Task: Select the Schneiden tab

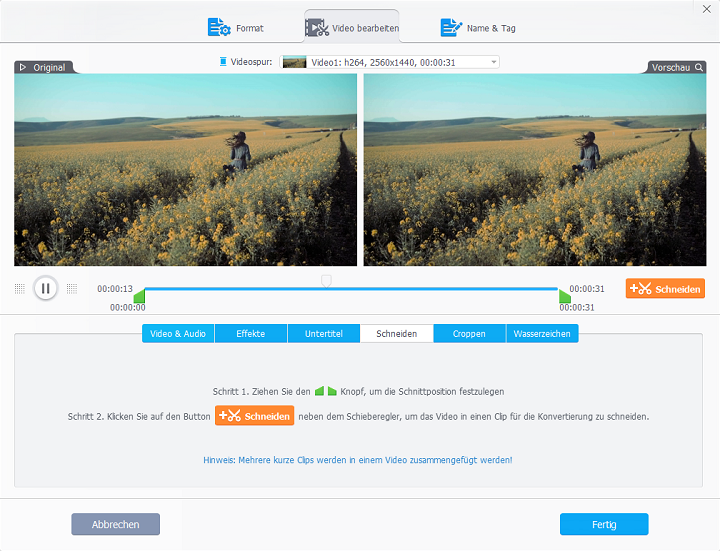Action: (x=397, y=334)
